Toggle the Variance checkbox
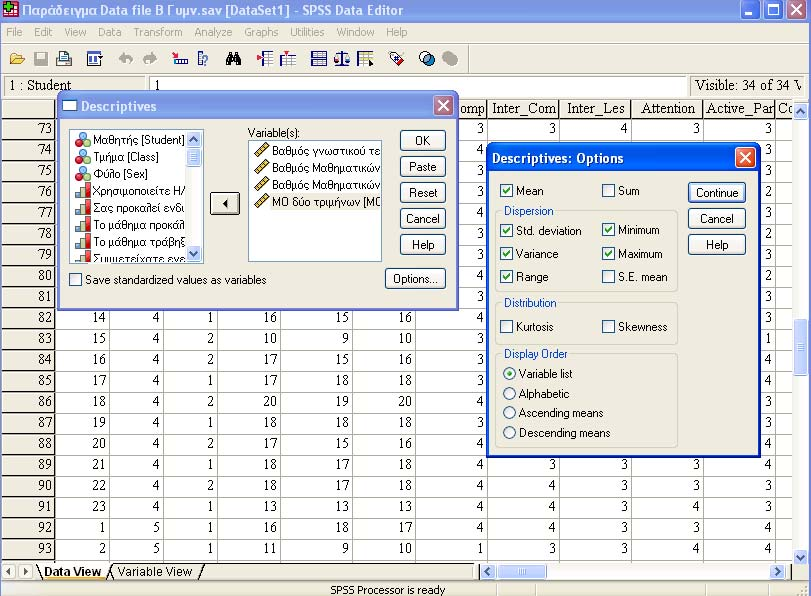The width and height of the screenshot is (811, 596). pos(506,254)
